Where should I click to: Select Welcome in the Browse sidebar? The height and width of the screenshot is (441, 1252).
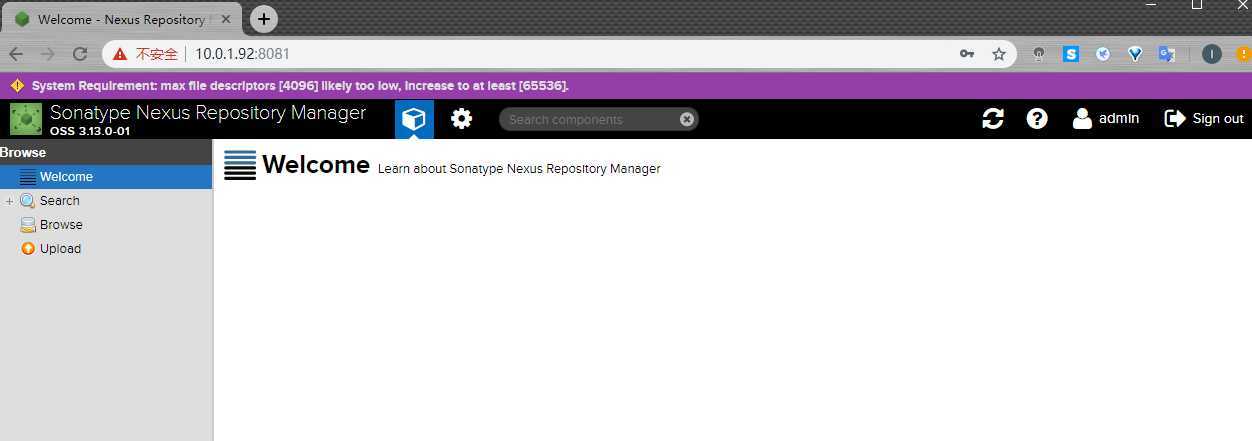pyautogui.click(x=106, y=177)
